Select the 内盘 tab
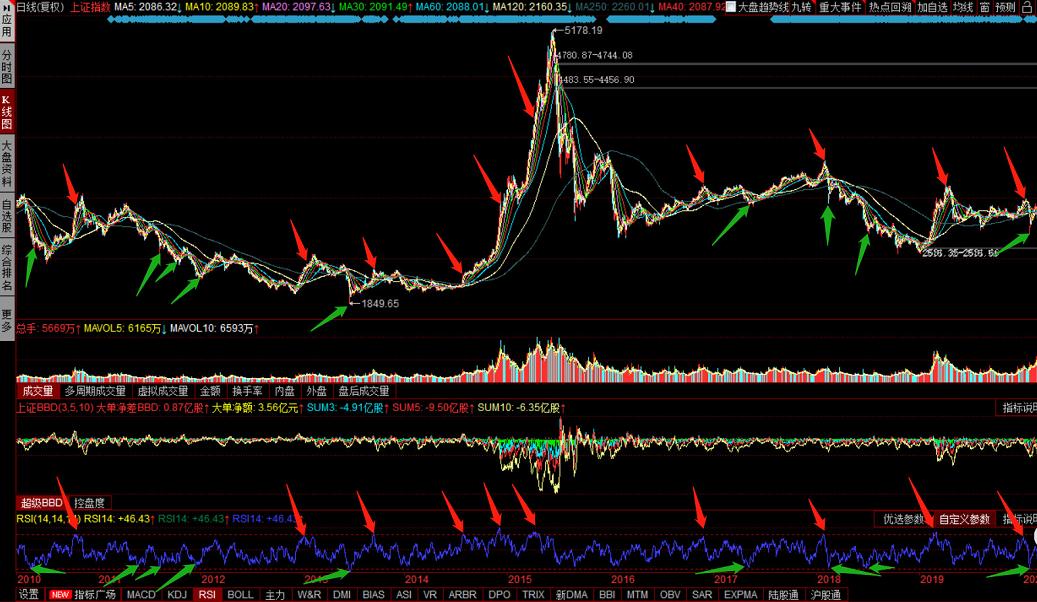This screenshot has width=1037, height=602. pos(285,391)
